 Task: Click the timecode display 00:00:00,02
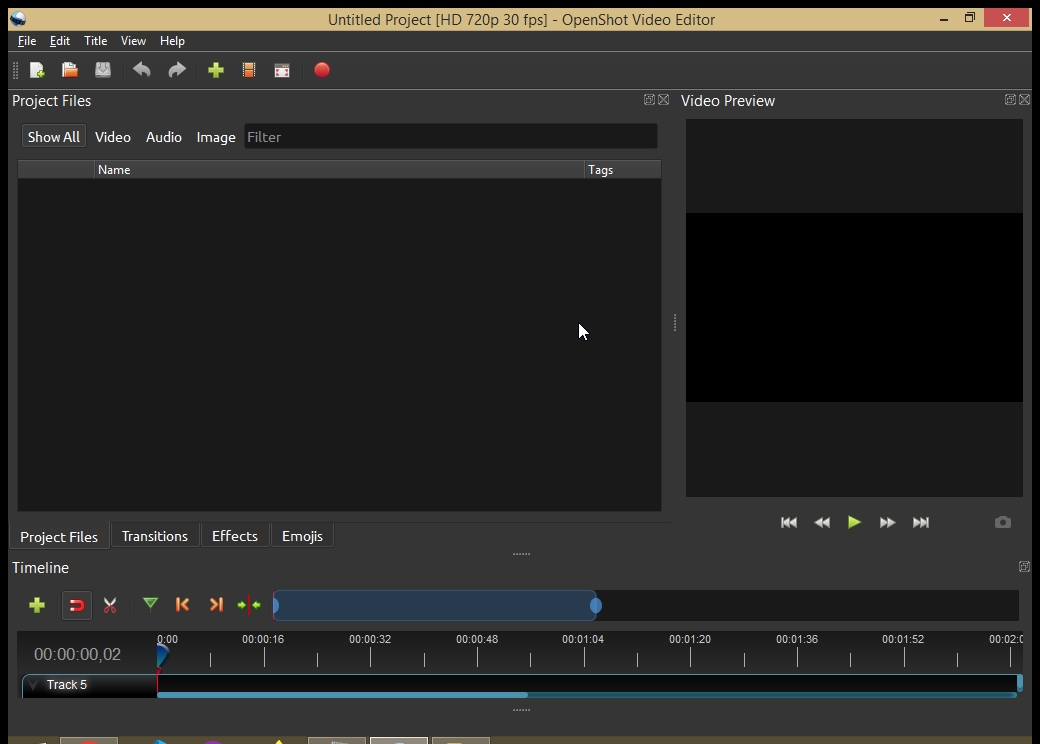[x=78, y=654]
